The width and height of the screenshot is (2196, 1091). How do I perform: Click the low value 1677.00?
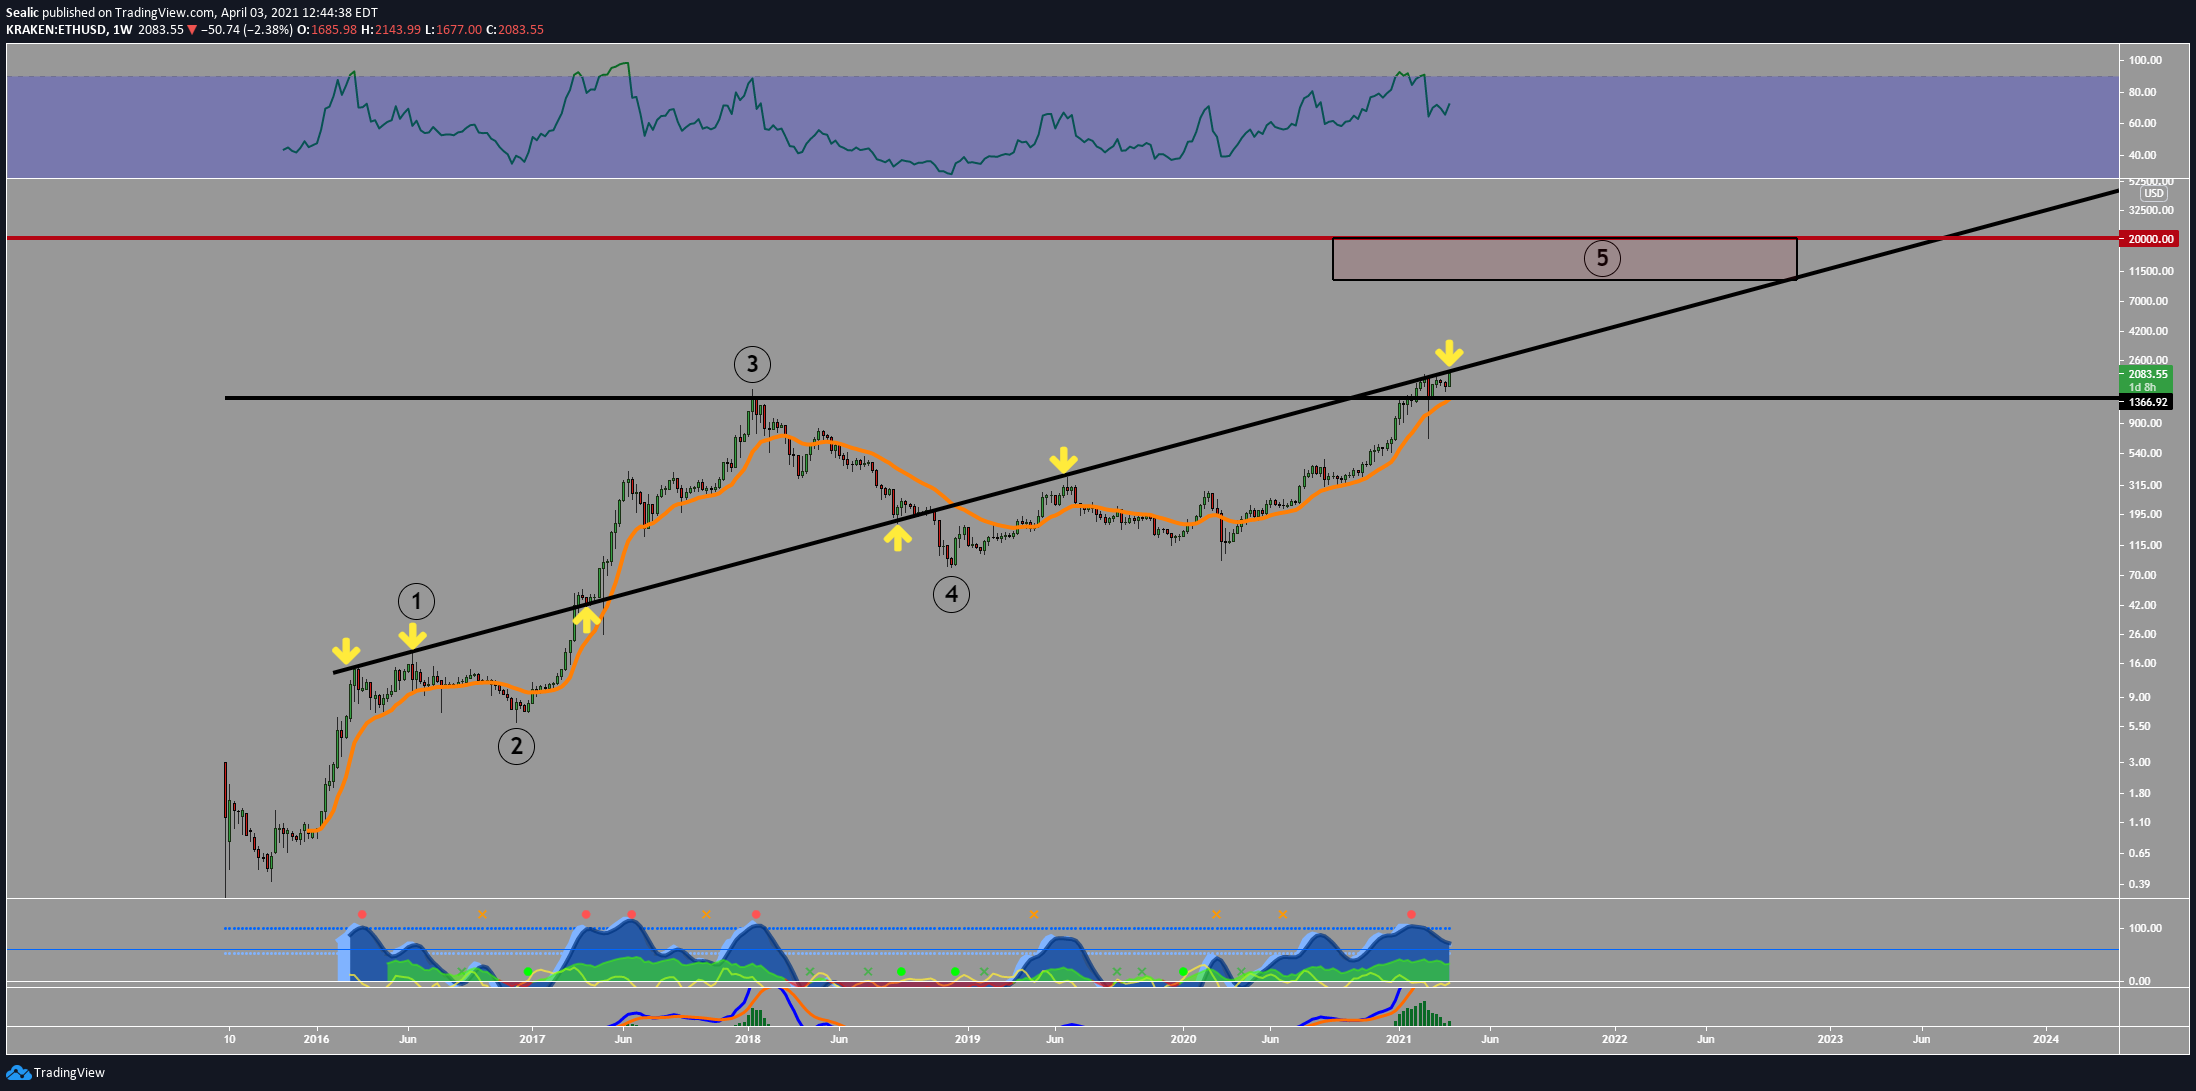click(x=458, y=30)
